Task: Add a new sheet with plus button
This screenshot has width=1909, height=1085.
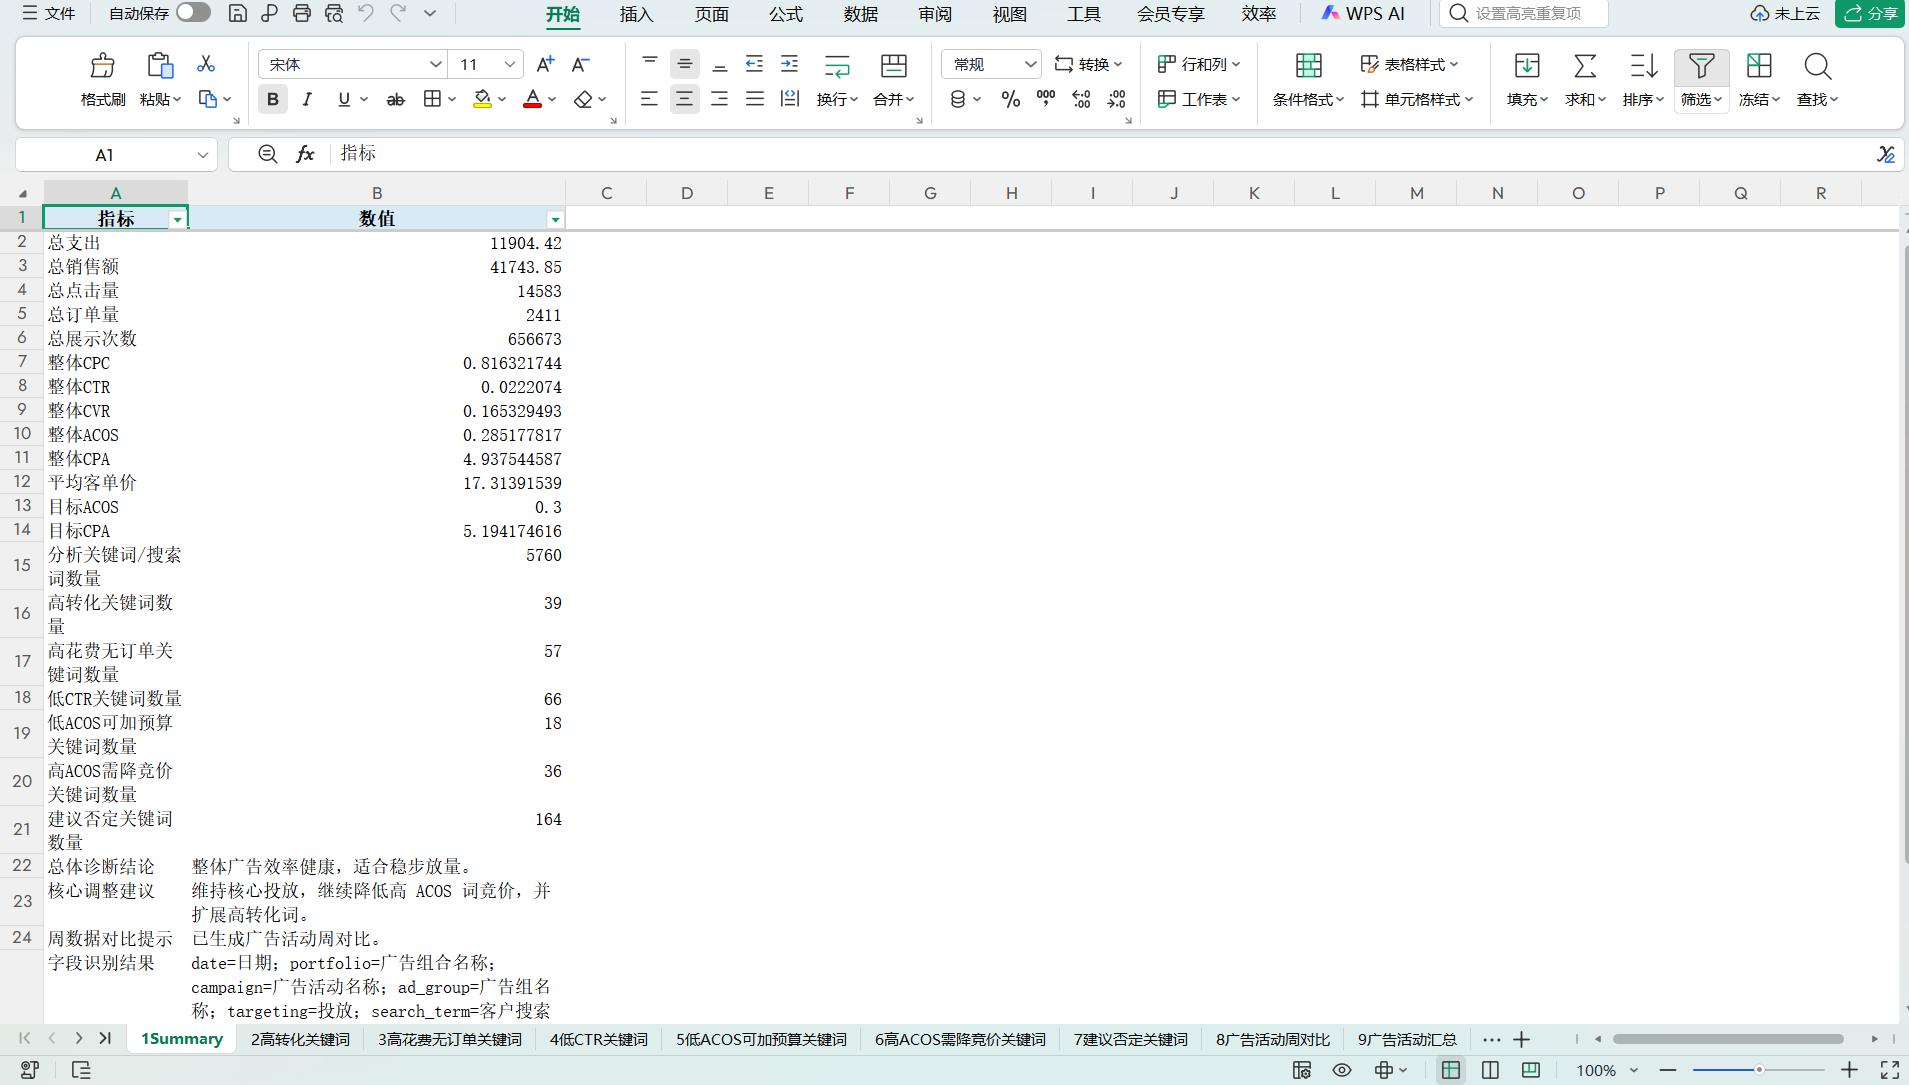Action: (x=1521, y=1040)
